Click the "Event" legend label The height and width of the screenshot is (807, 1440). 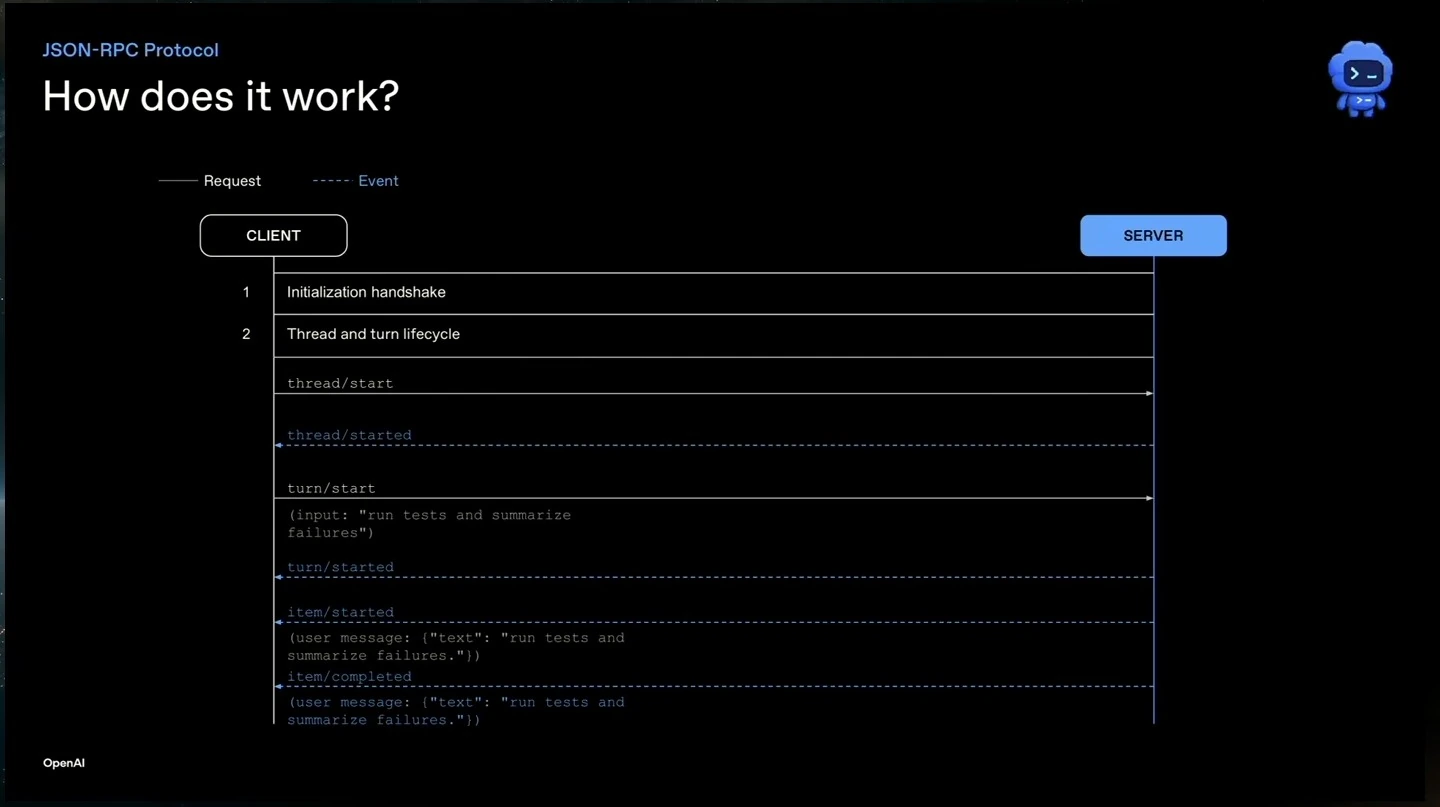point(378,181)
